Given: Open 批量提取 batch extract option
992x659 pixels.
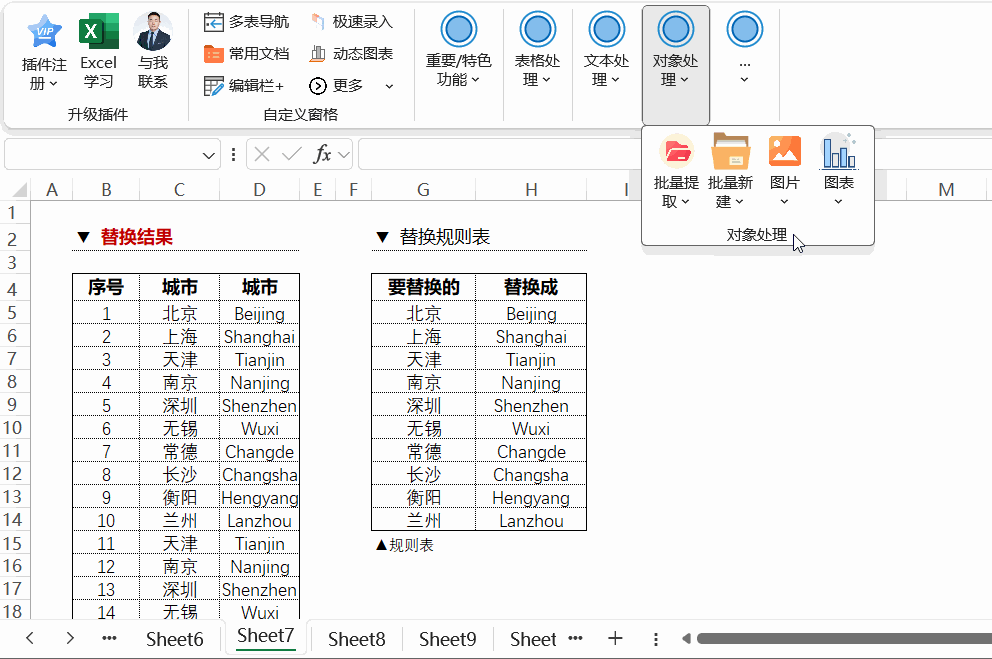Looking at the screenshot, I should click(x=676, y=171).
